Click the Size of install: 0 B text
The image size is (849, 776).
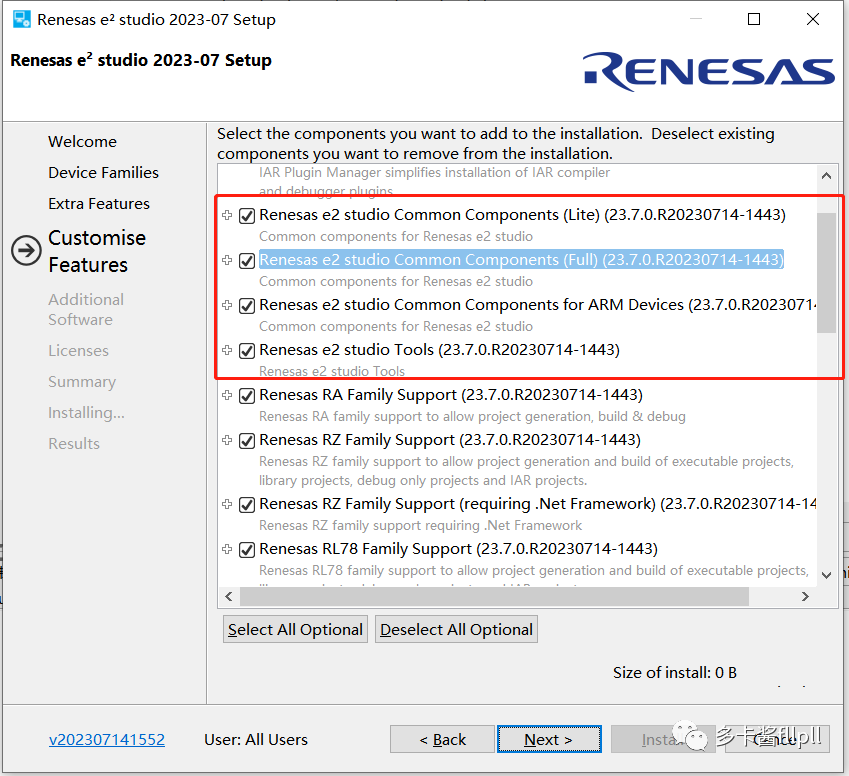pyautogui.click(x=675, y=673)
